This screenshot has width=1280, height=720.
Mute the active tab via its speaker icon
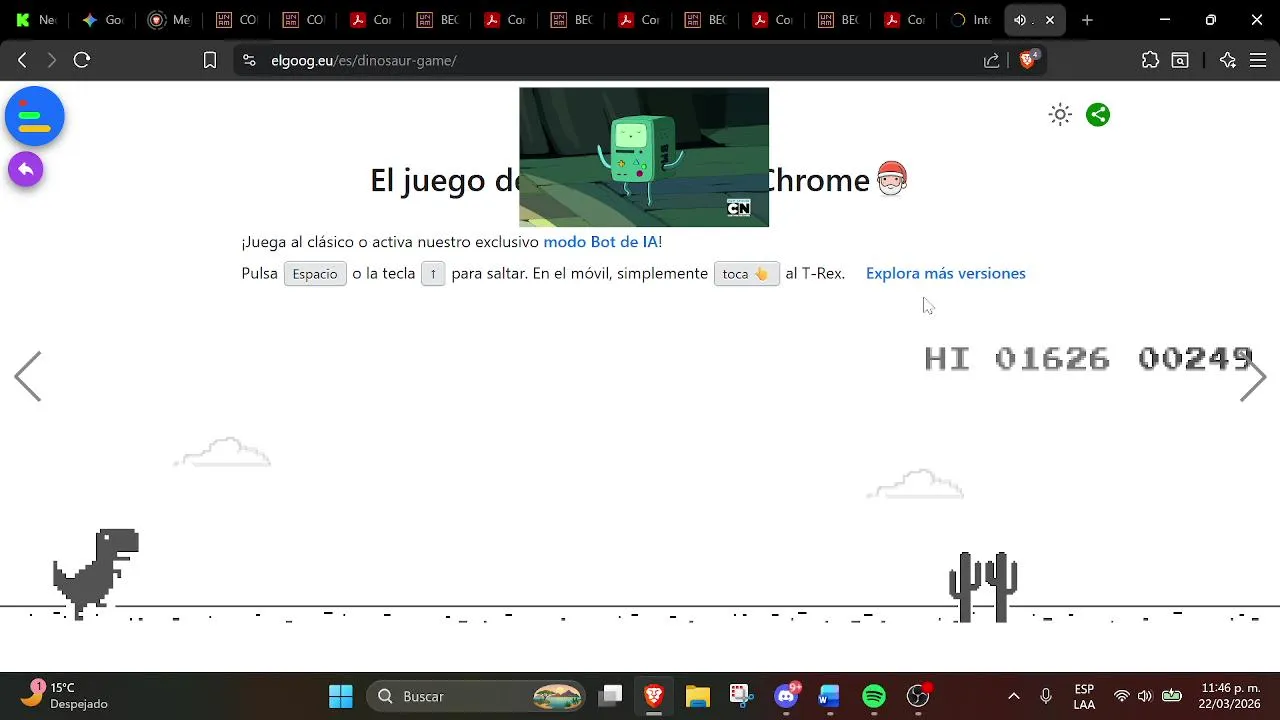coord(1019,20)
